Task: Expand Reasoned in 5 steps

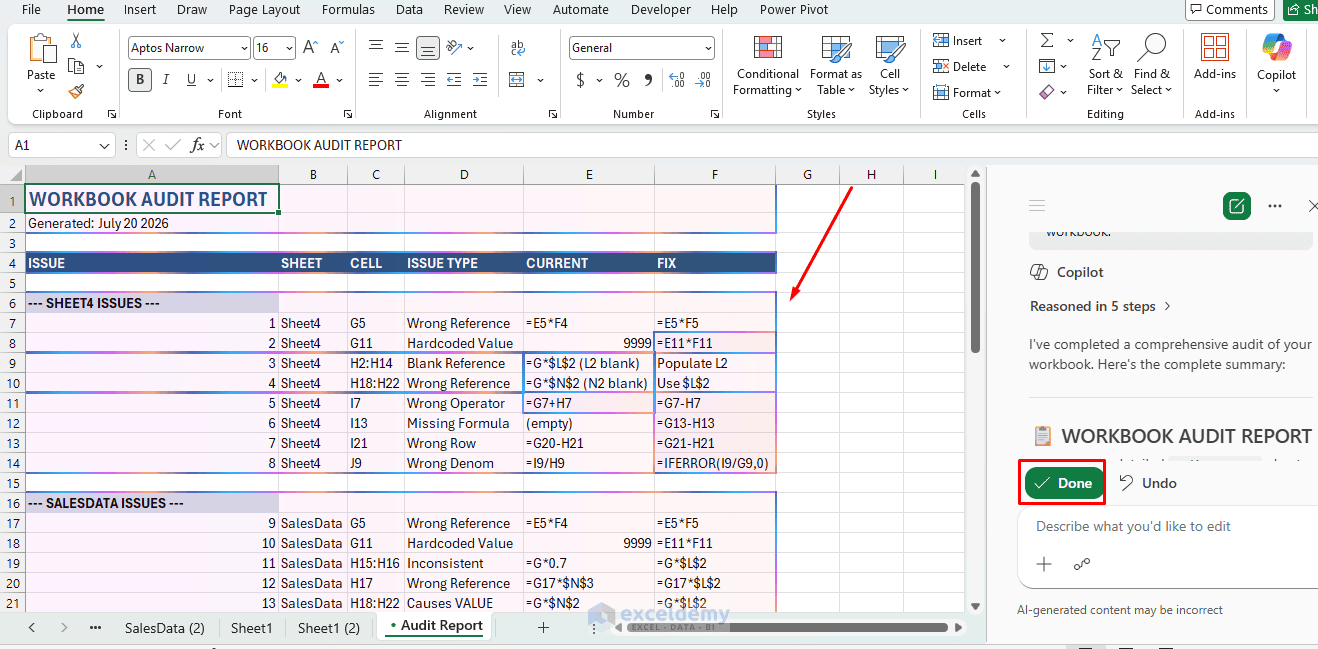Action: pyautogui.click(x=1101, y=306)
